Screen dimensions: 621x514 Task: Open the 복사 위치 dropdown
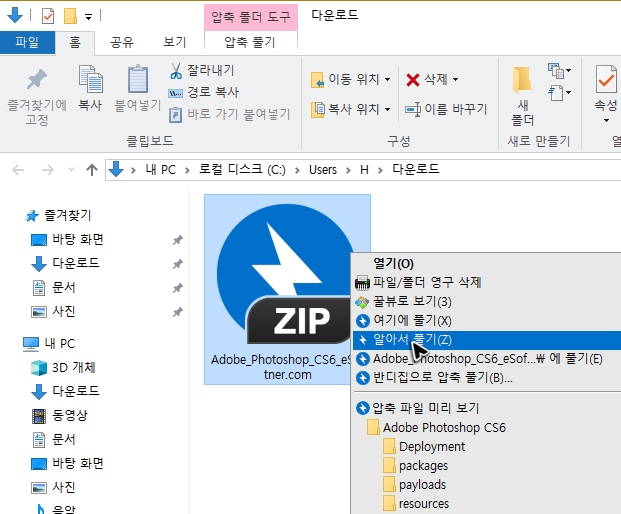coord(351,109)
